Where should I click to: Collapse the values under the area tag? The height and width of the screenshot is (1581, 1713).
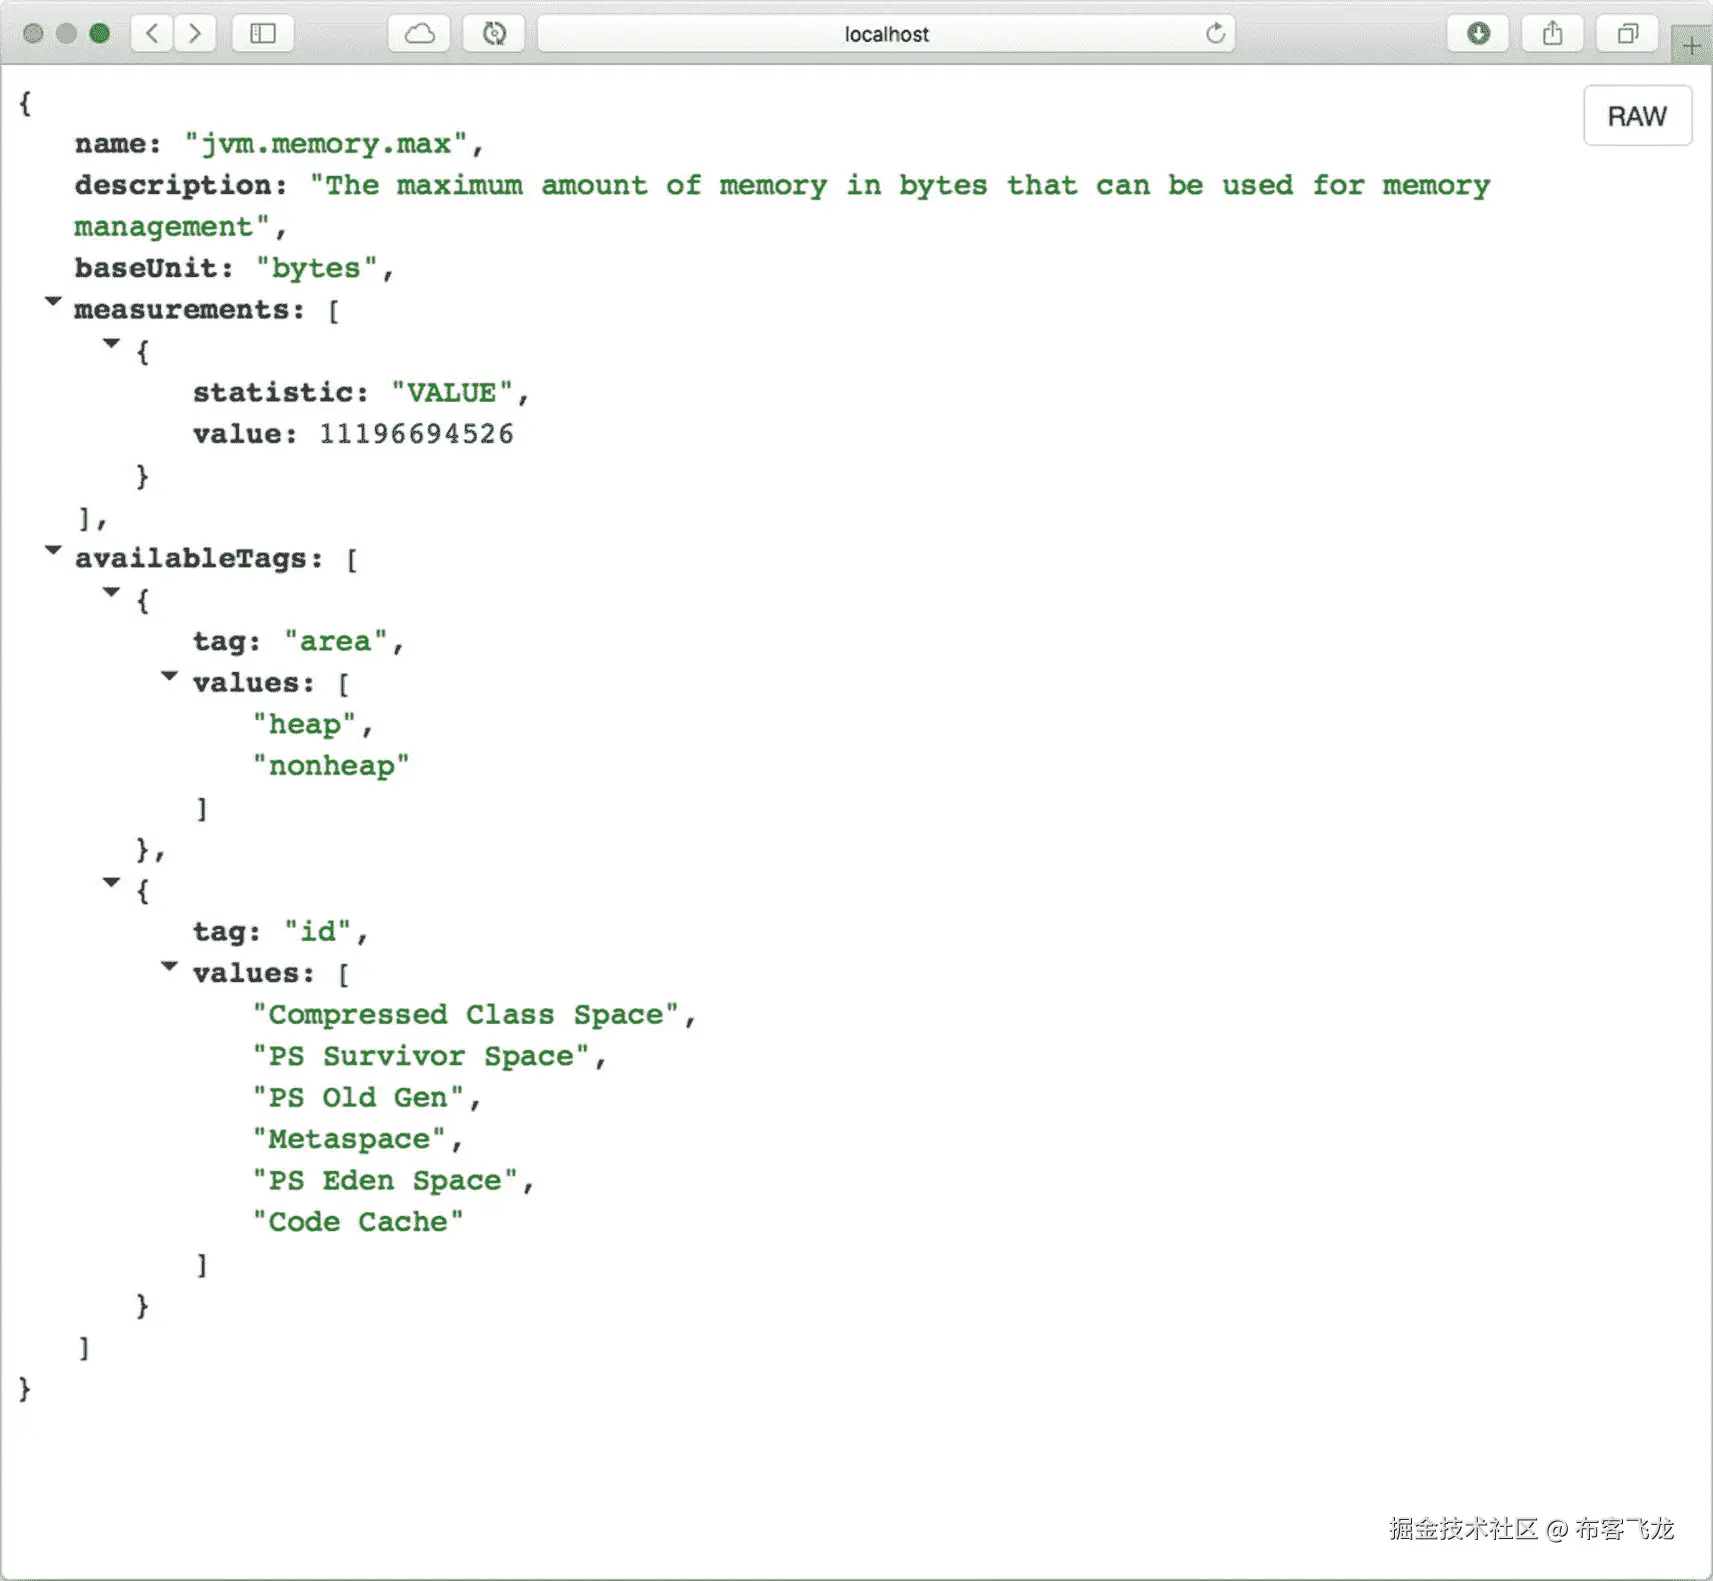click(x=168, y=676)
